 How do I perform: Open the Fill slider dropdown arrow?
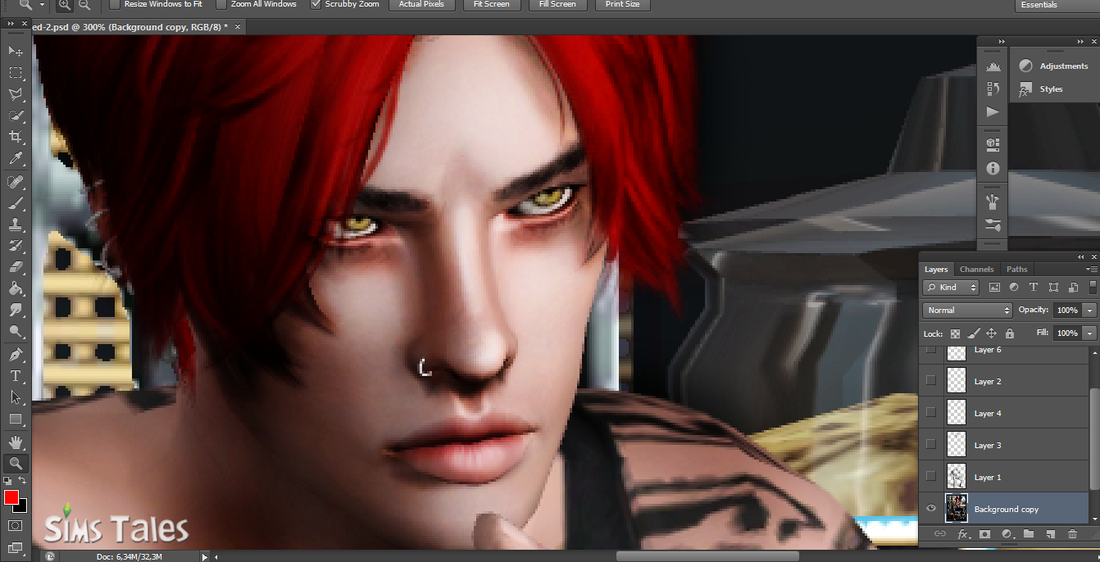tap(1089, 333)
